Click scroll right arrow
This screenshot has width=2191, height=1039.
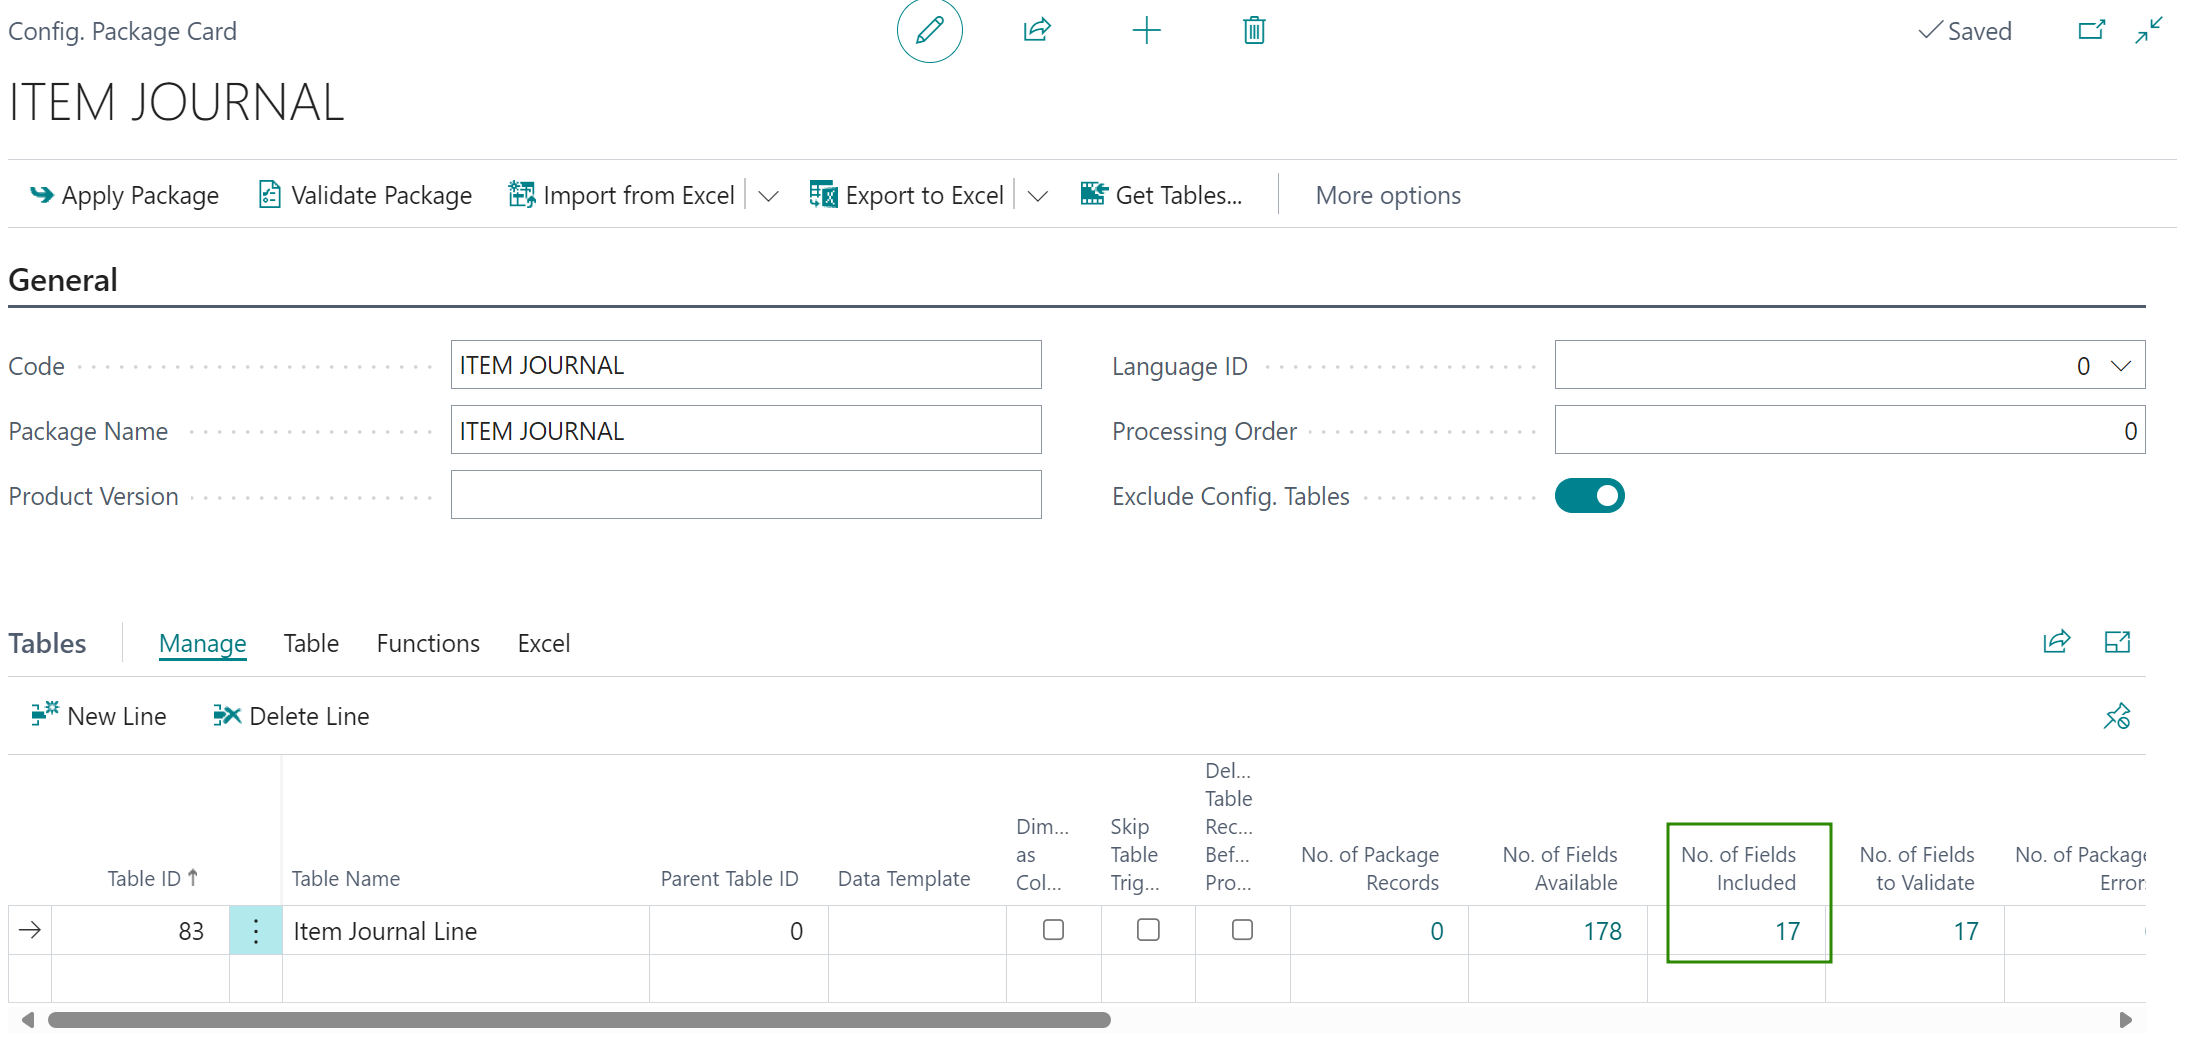tap(2125, 1020)
